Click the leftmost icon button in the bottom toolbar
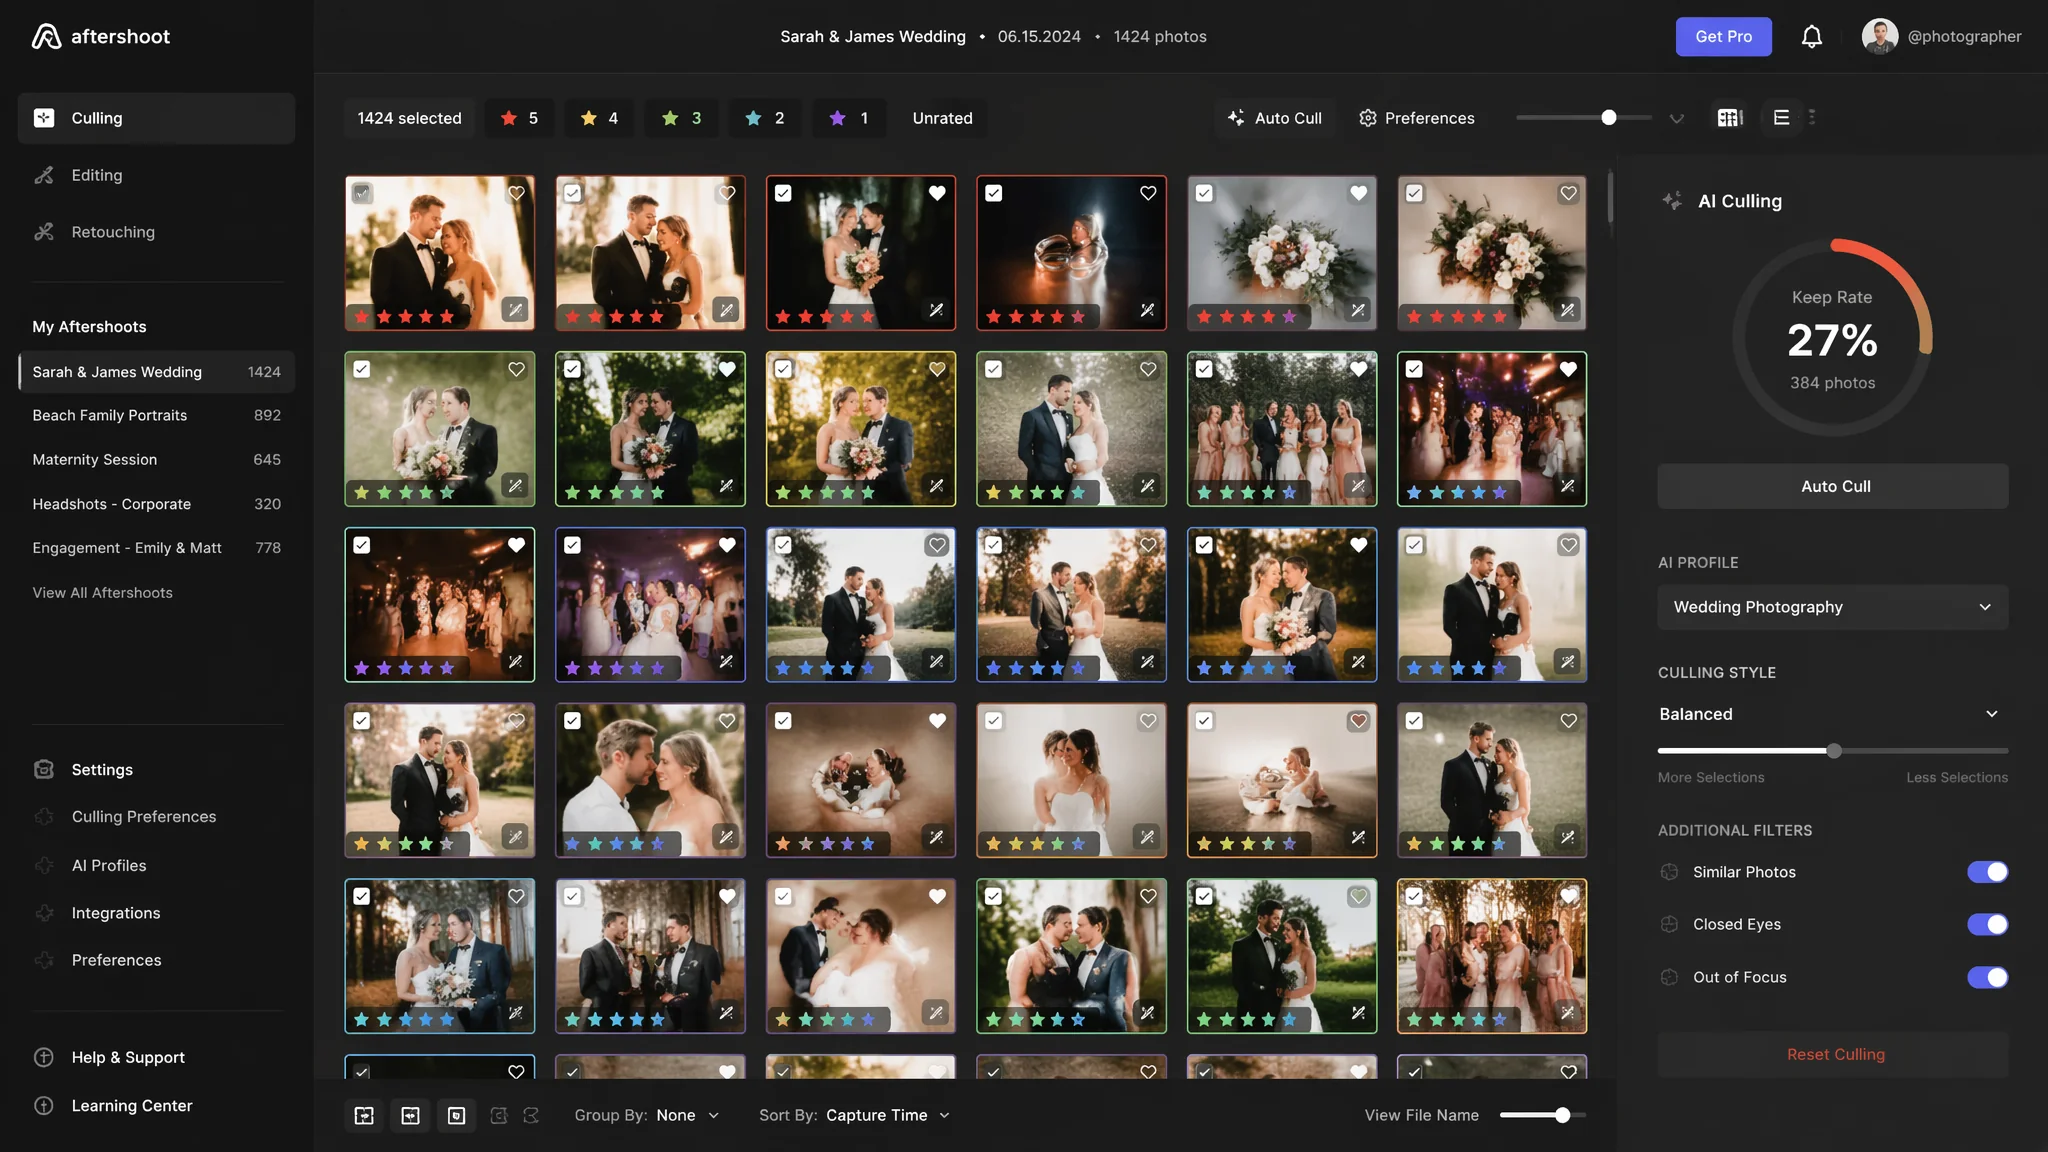The height and width of the screenshot is (1152, 2048). (x=364, y=1115)
